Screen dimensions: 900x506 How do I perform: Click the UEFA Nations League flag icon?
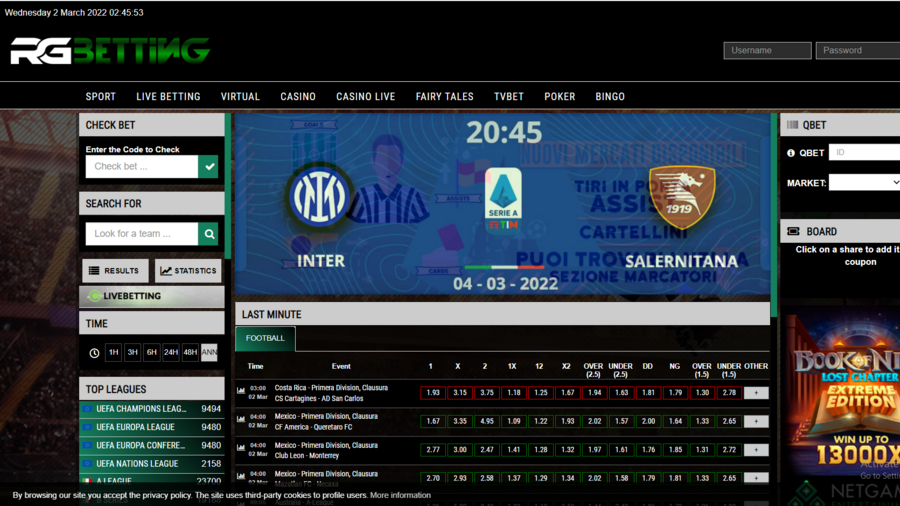click(x=87, y=464)
